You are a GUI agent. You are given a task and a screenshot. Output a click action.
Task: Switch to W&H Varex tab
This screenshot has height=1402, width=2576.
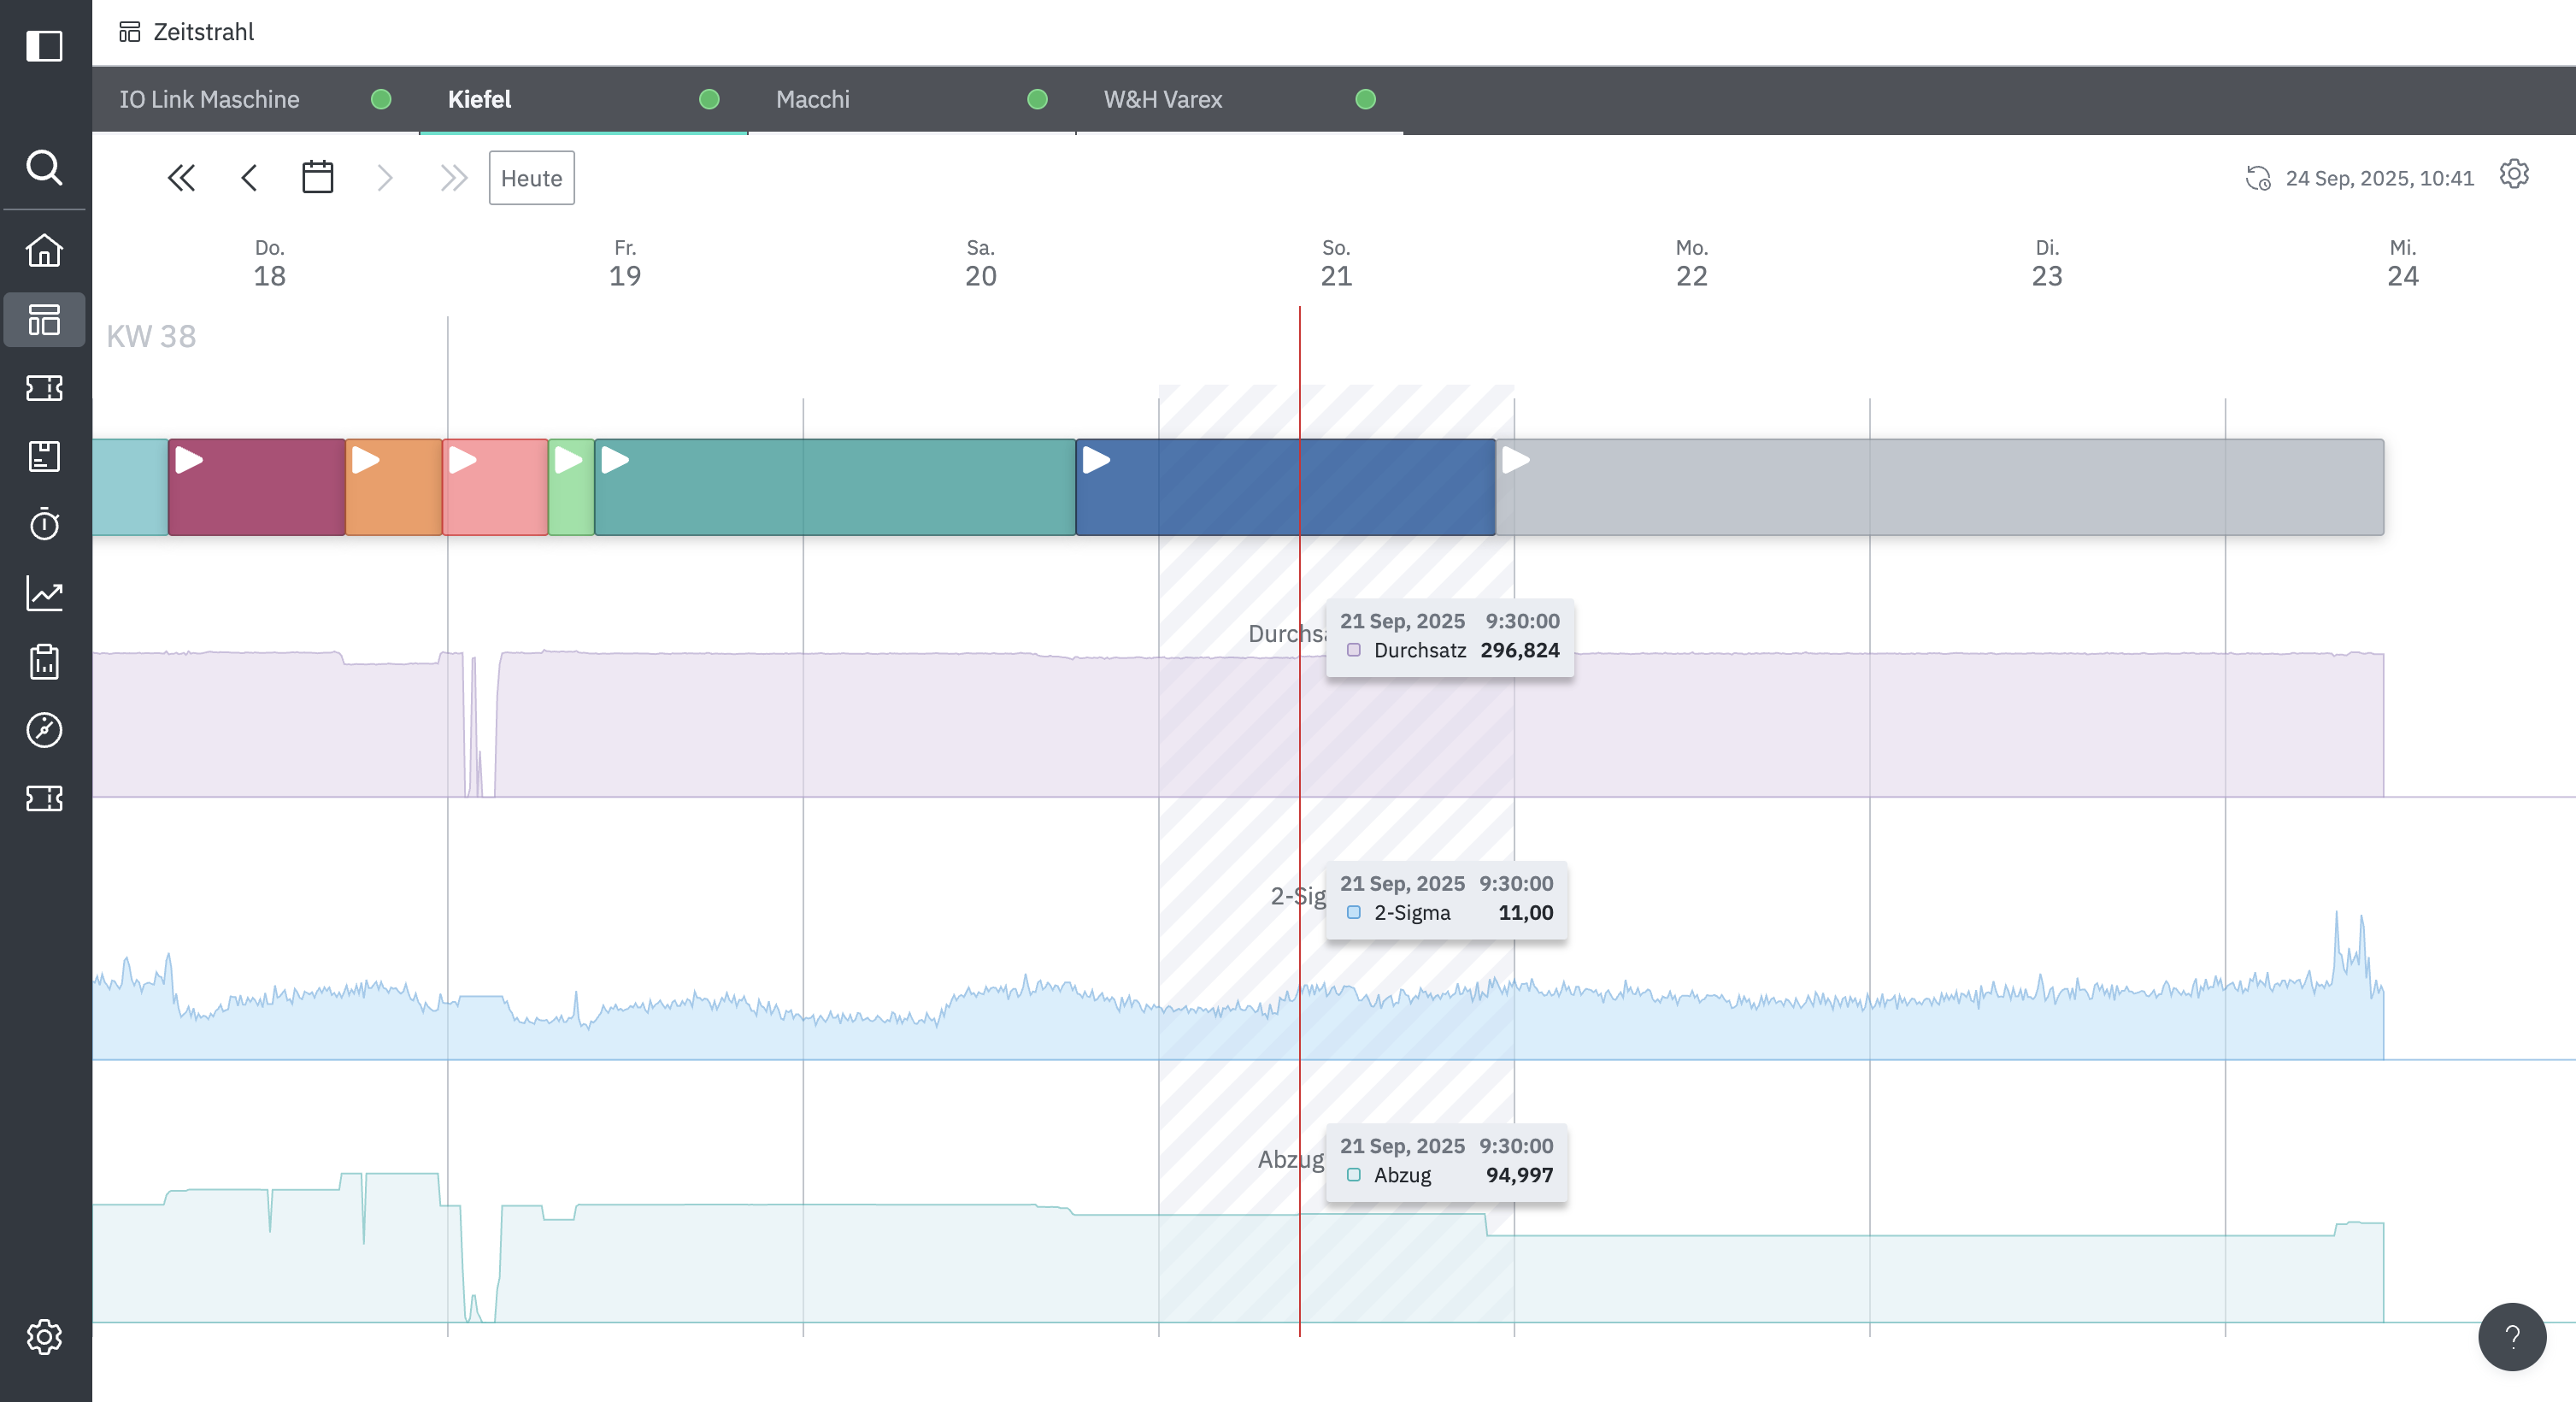pyautogui.click(x=1162, y=99)
